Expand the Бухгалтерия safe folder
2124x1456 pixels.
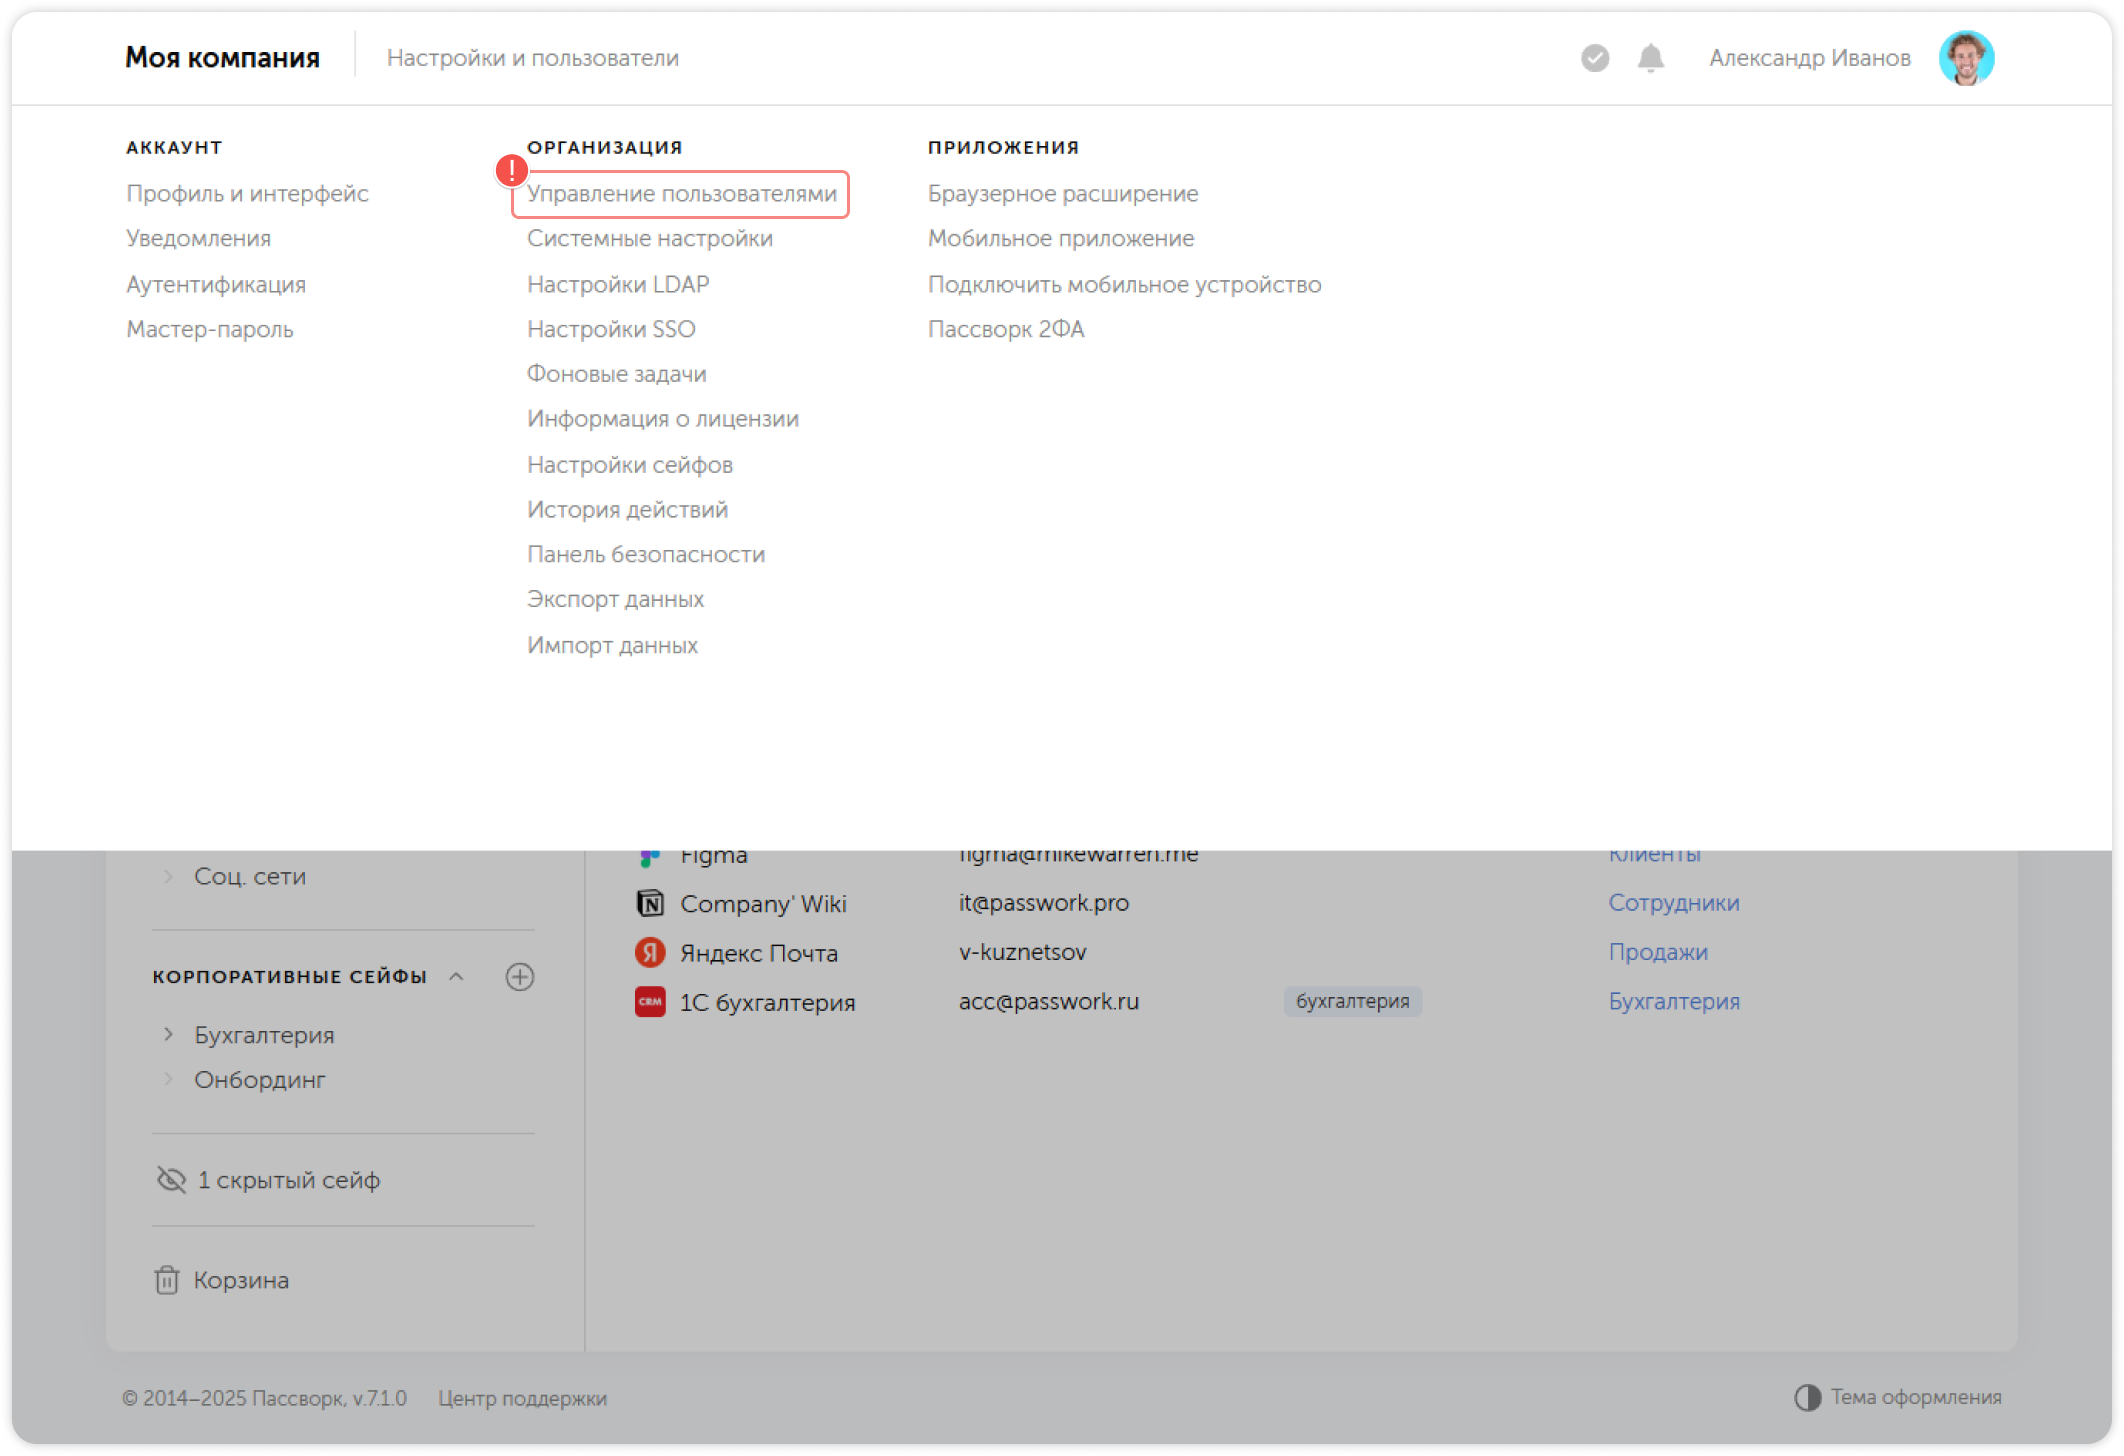pyautogui.click(x=168, y=1034)
